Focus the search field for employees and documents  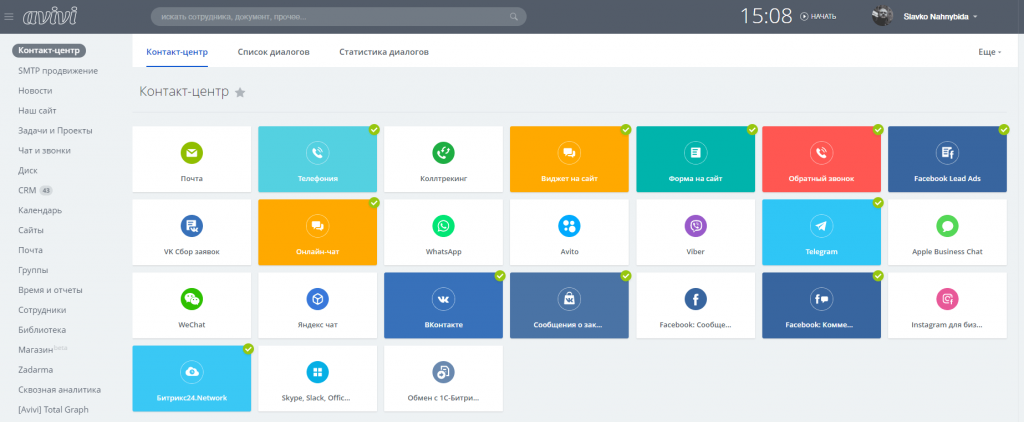[x=338, y=16]
